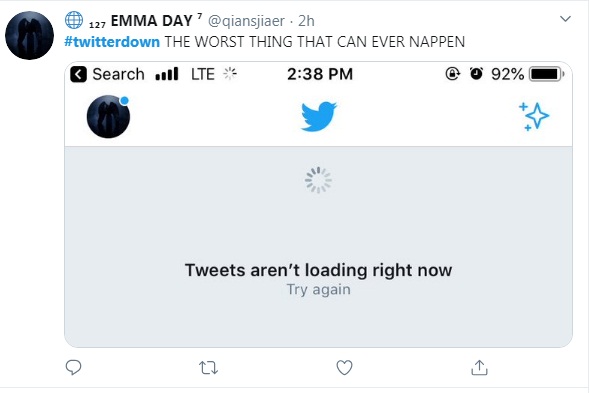Click the loading spinner in the feed

coord(318,180)
